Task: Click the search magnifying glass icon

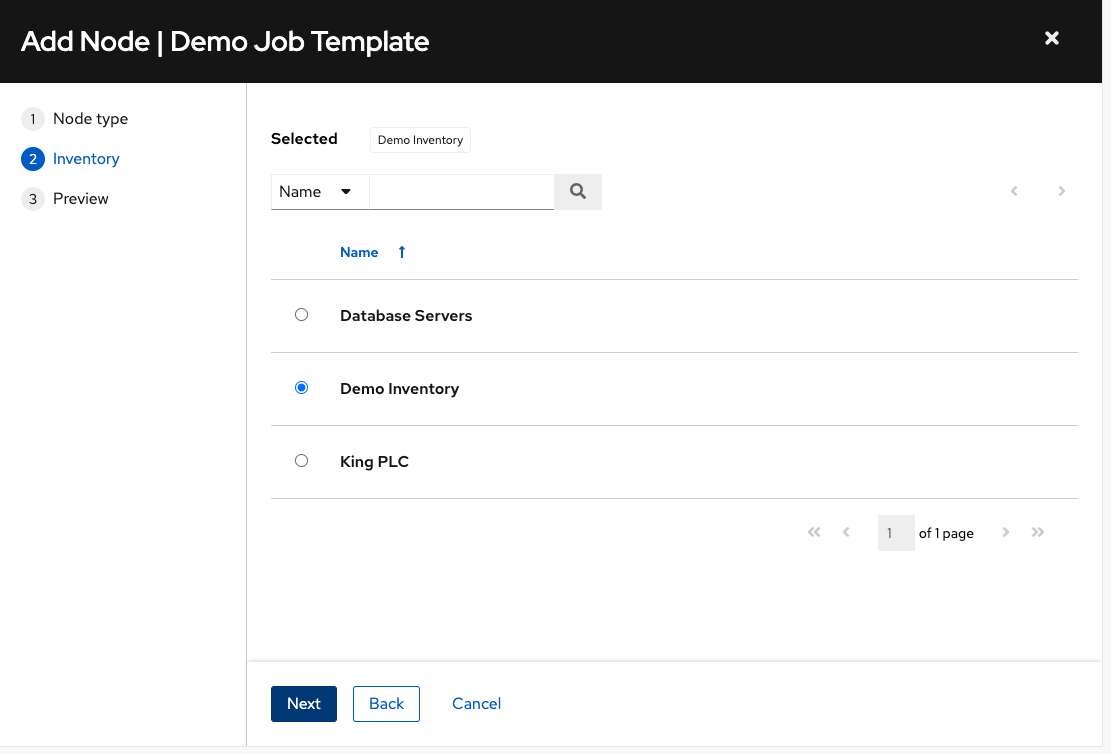Action: point(578,192)
